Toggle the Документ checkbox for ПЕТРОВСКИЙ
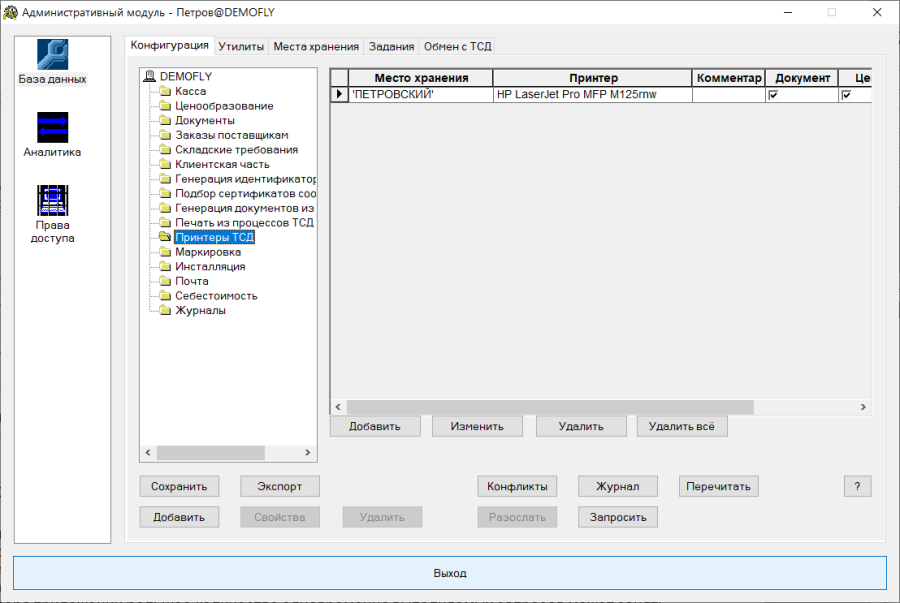 tap(773, 95)
